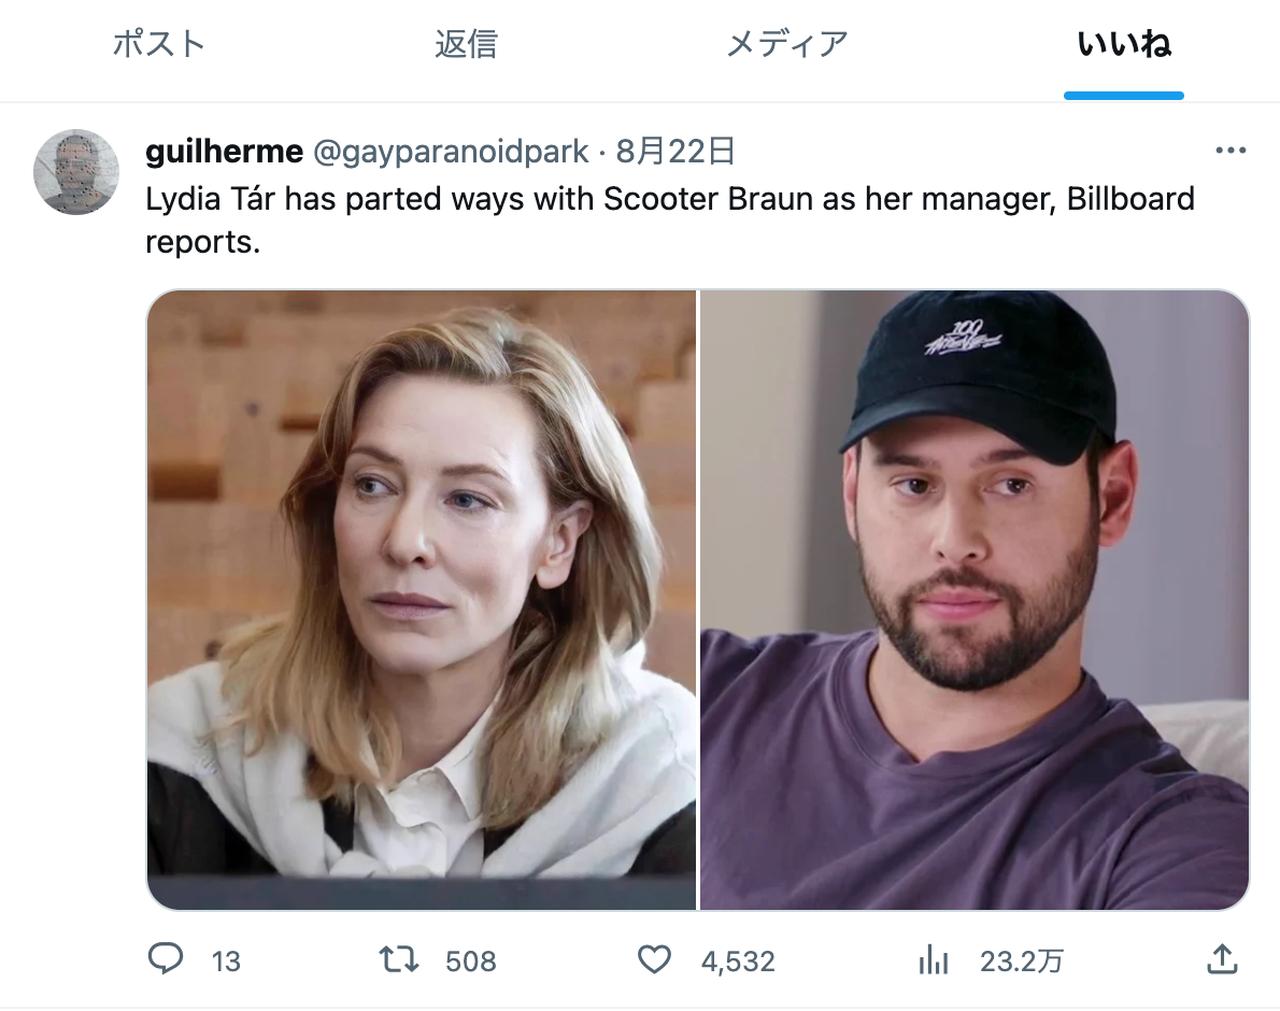Select the メディア tab
Viewport: 1280px width, 1011px height.
pyautogui.click(x=787, y=44)
